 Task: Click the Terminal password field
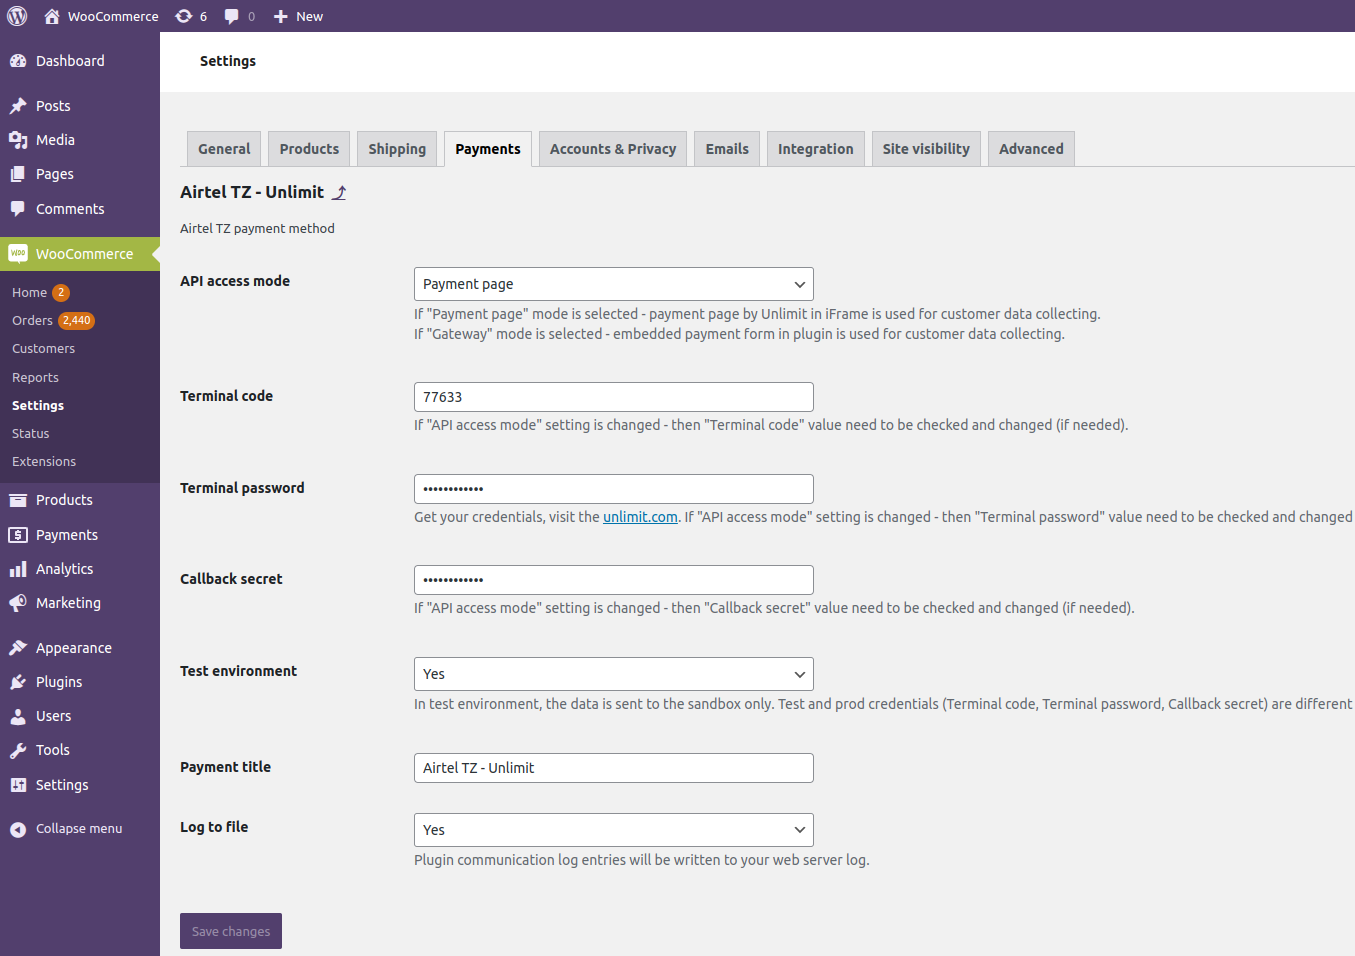pyautogui.click(x=614, y=489)
